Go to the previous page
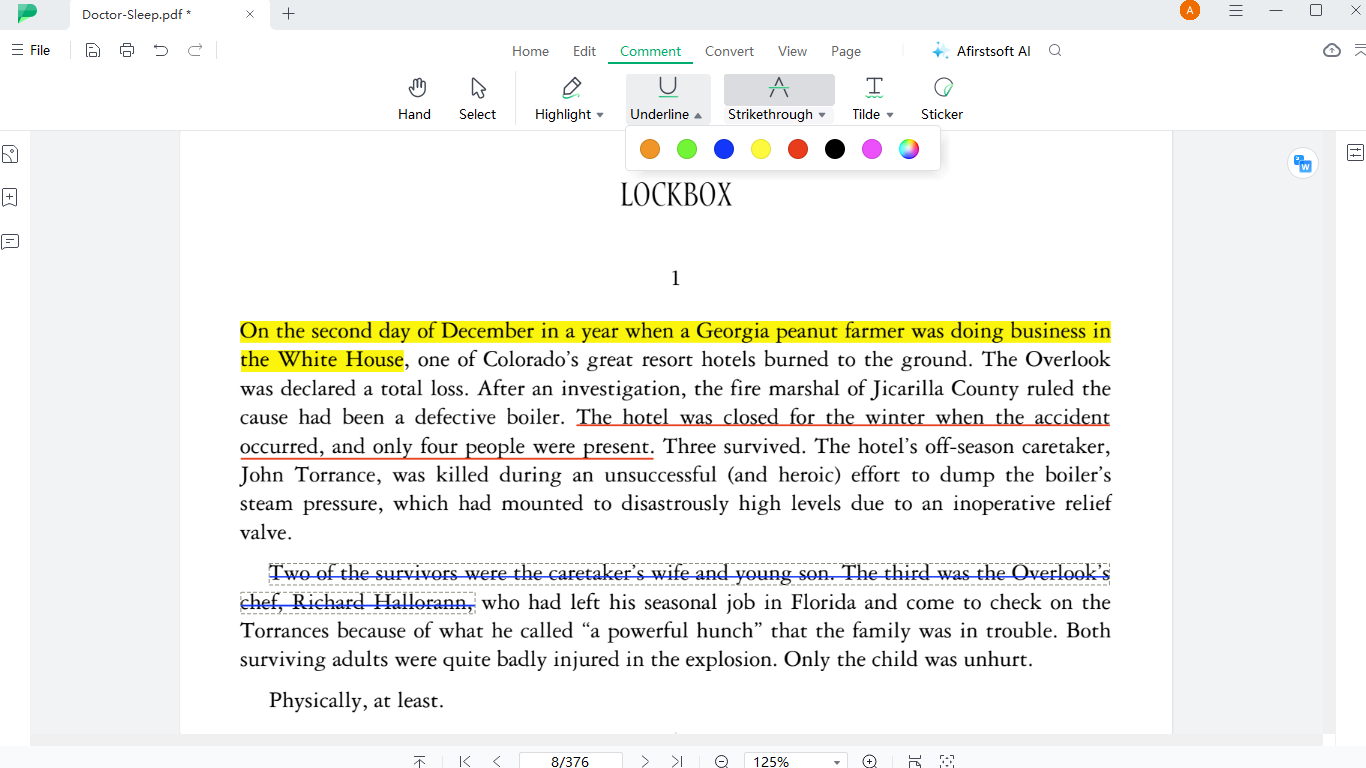This screenshot has height=768, width=1366. click(x=497, y=761)
